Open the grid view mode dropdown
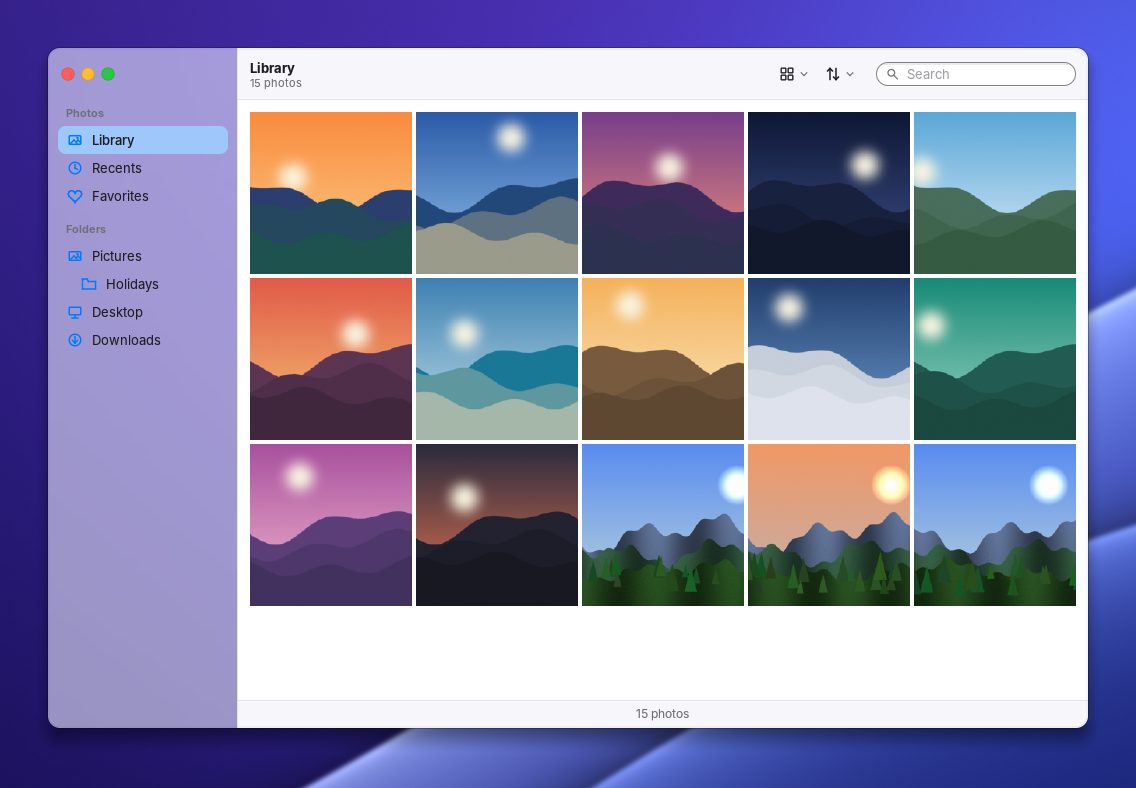 click(x=793, y=74)
